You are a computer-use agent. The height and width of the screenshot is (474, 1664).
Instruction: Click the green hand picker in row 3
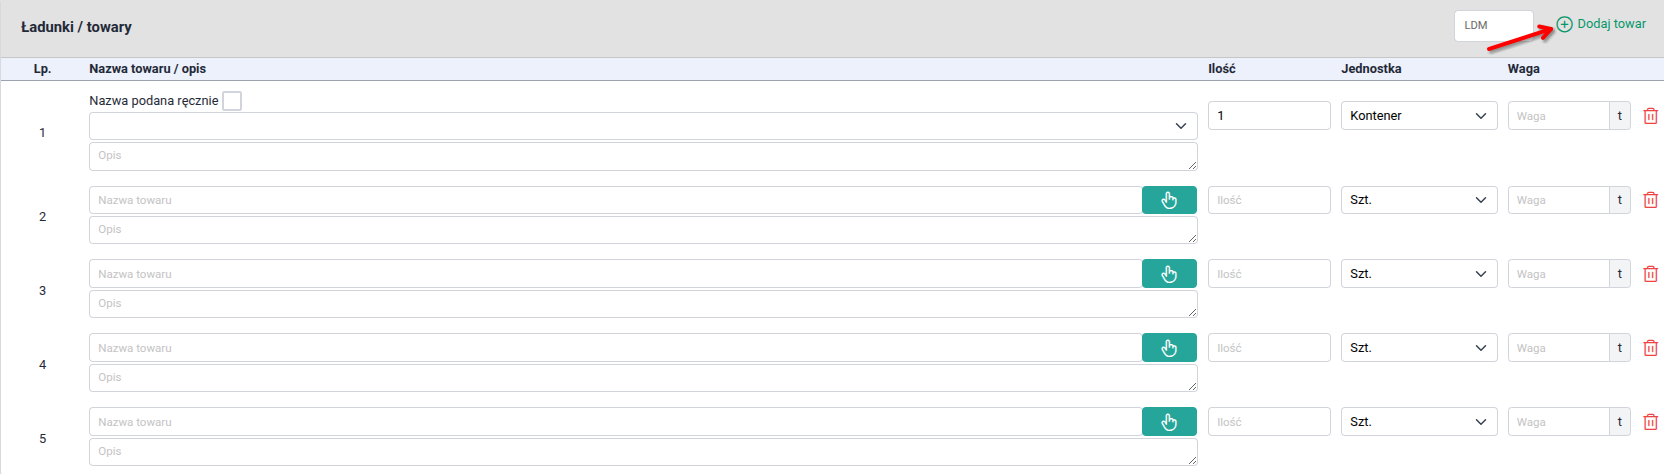(x=1169, y=275)
